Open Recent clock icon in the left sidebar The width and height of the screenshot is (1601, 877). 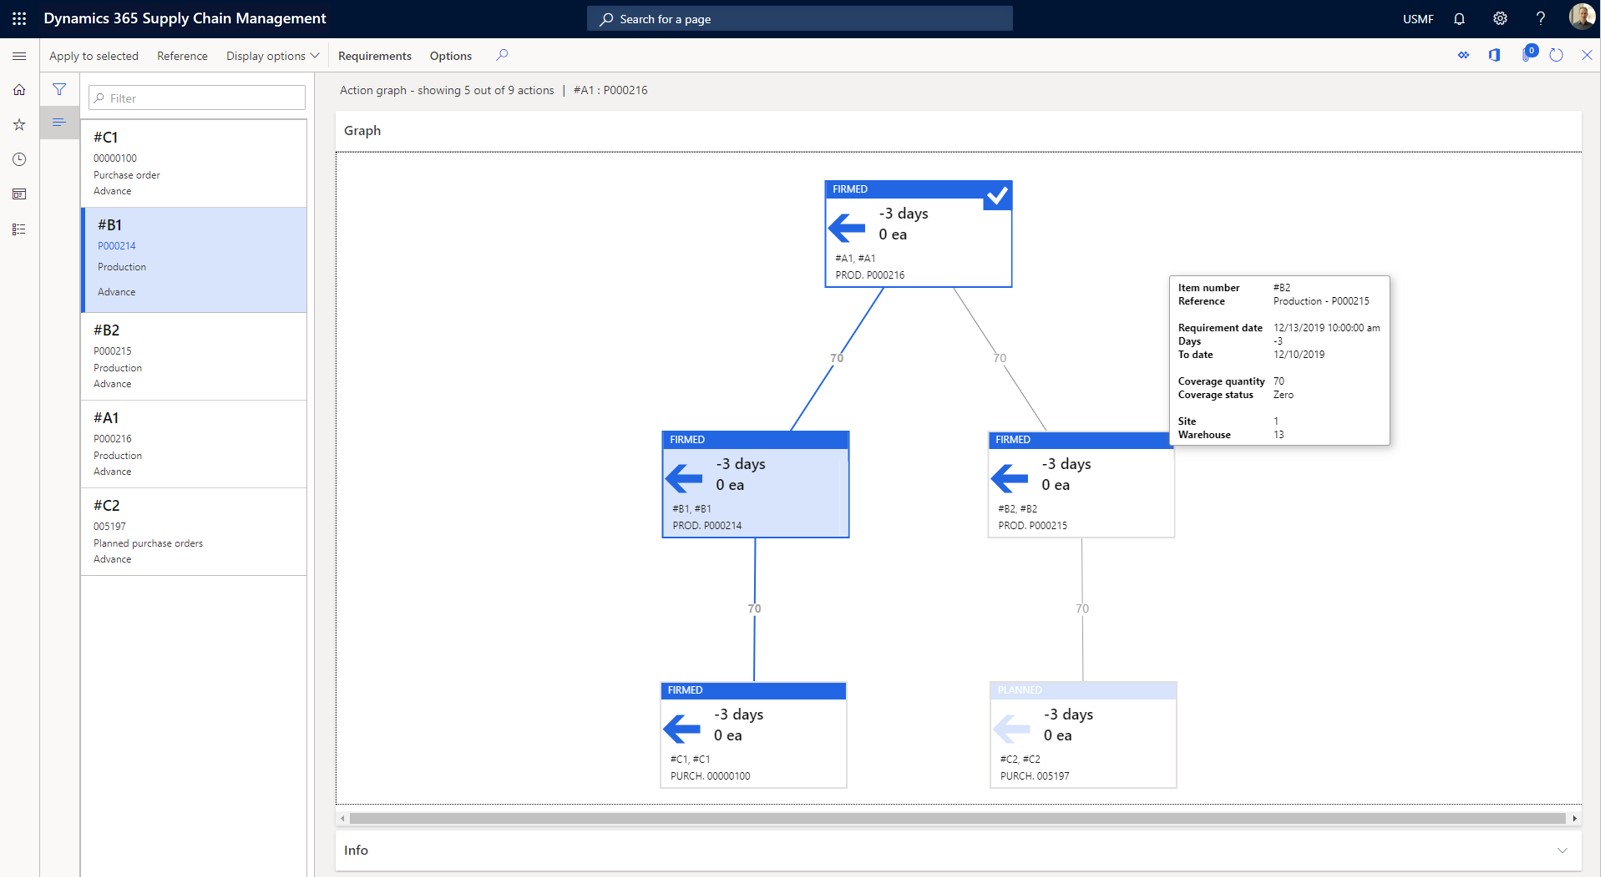tap(19, 159)
